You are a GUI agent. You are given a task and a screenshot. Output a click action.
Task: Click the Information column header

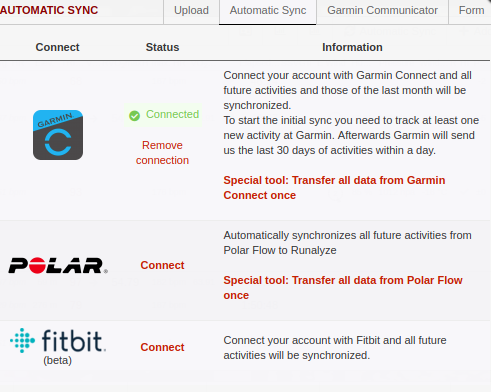(x=352, y=47)
